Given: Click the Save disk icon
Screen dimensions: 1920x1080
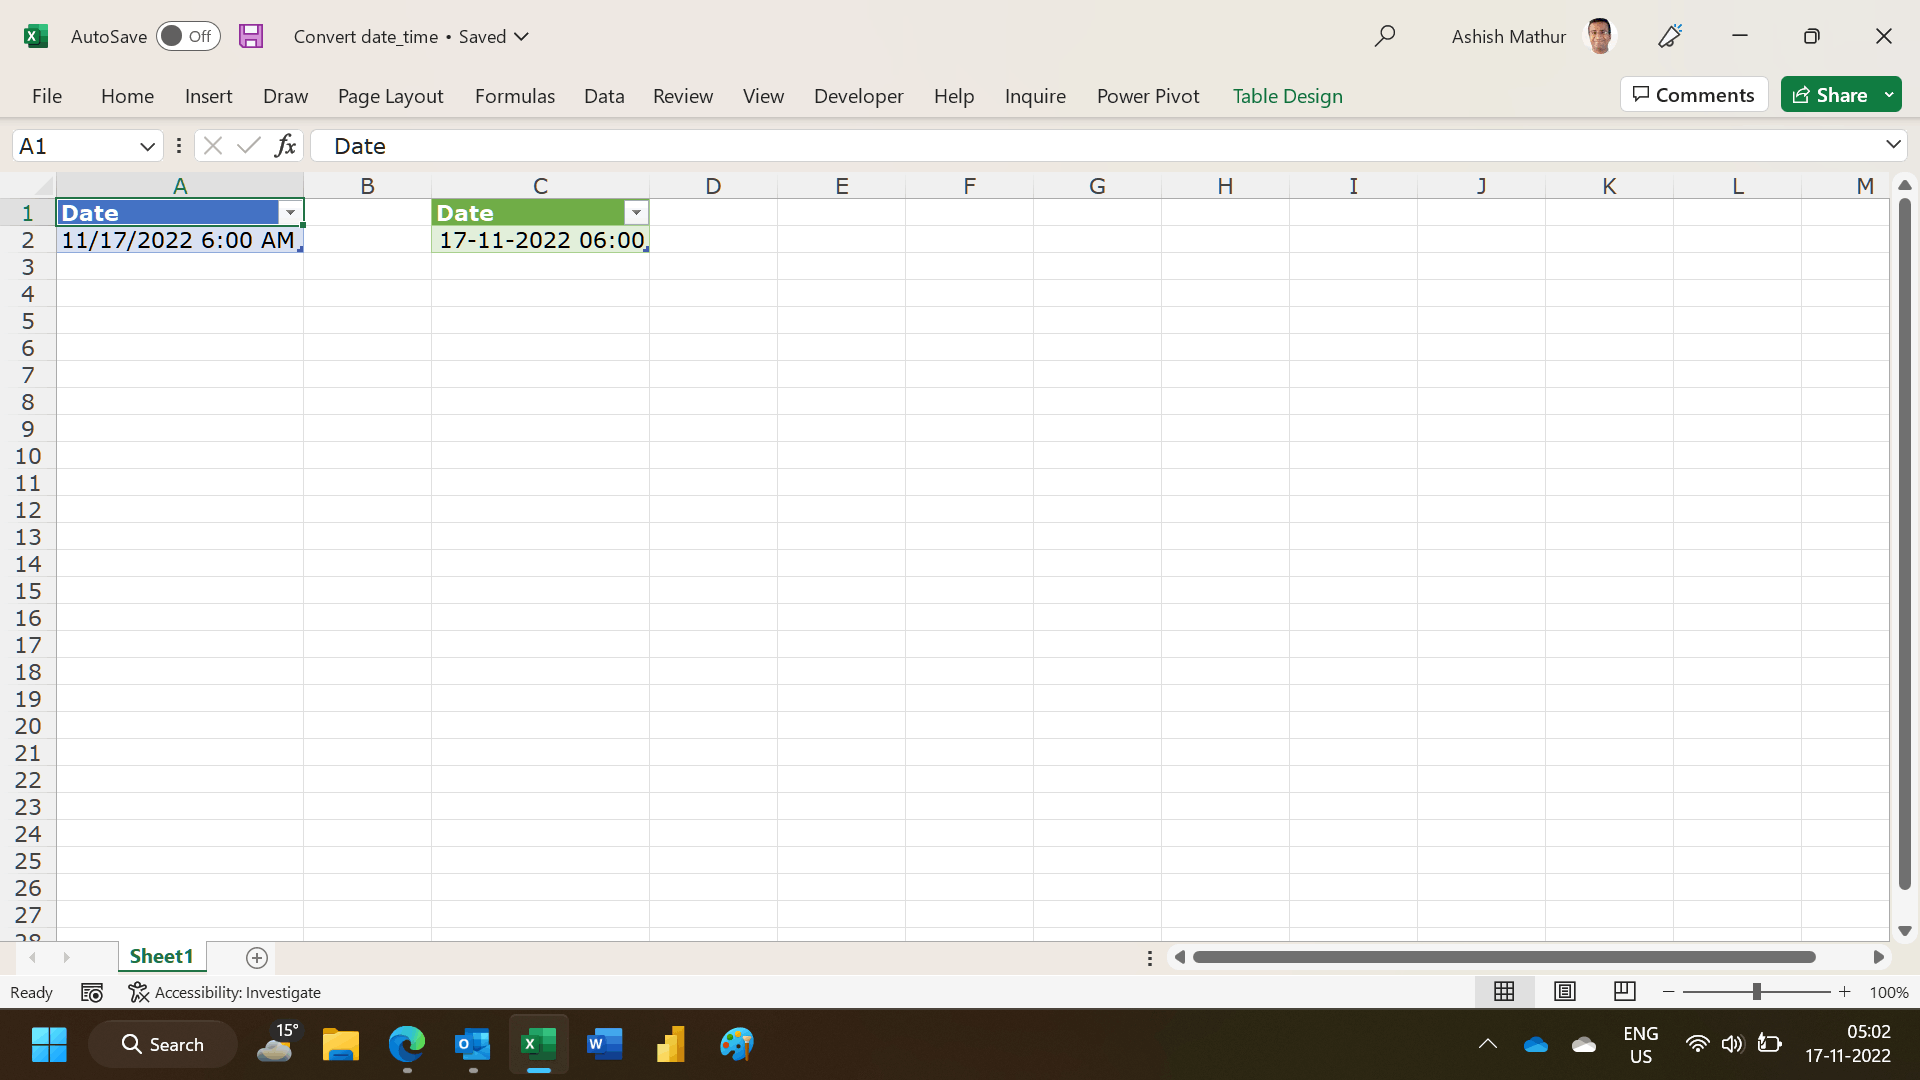Looking at the screenshot, I should (x=251, y=37).
